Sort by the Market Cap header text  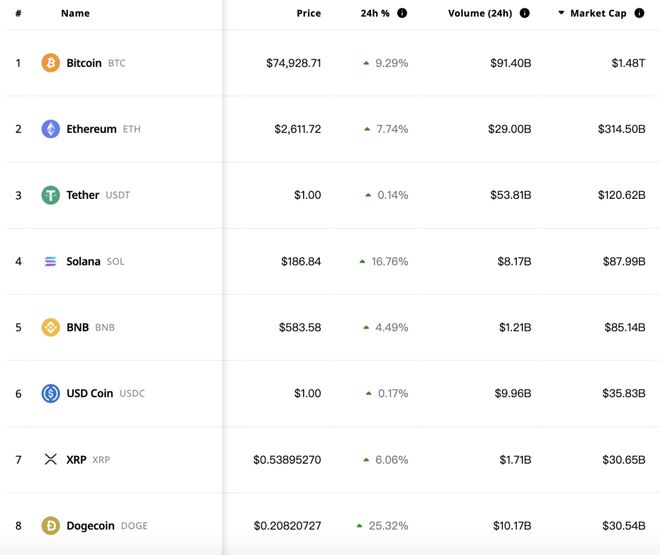point(598,13)
